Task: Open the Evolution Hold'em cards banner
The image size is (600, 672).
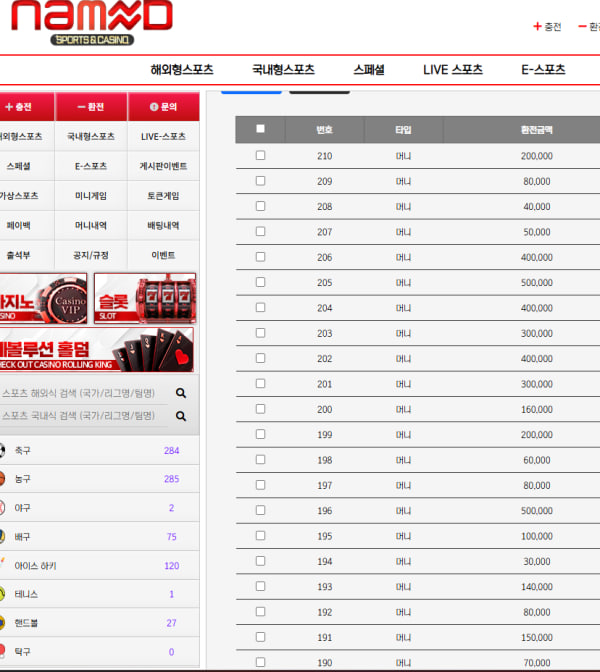Action: pos(96,350)
